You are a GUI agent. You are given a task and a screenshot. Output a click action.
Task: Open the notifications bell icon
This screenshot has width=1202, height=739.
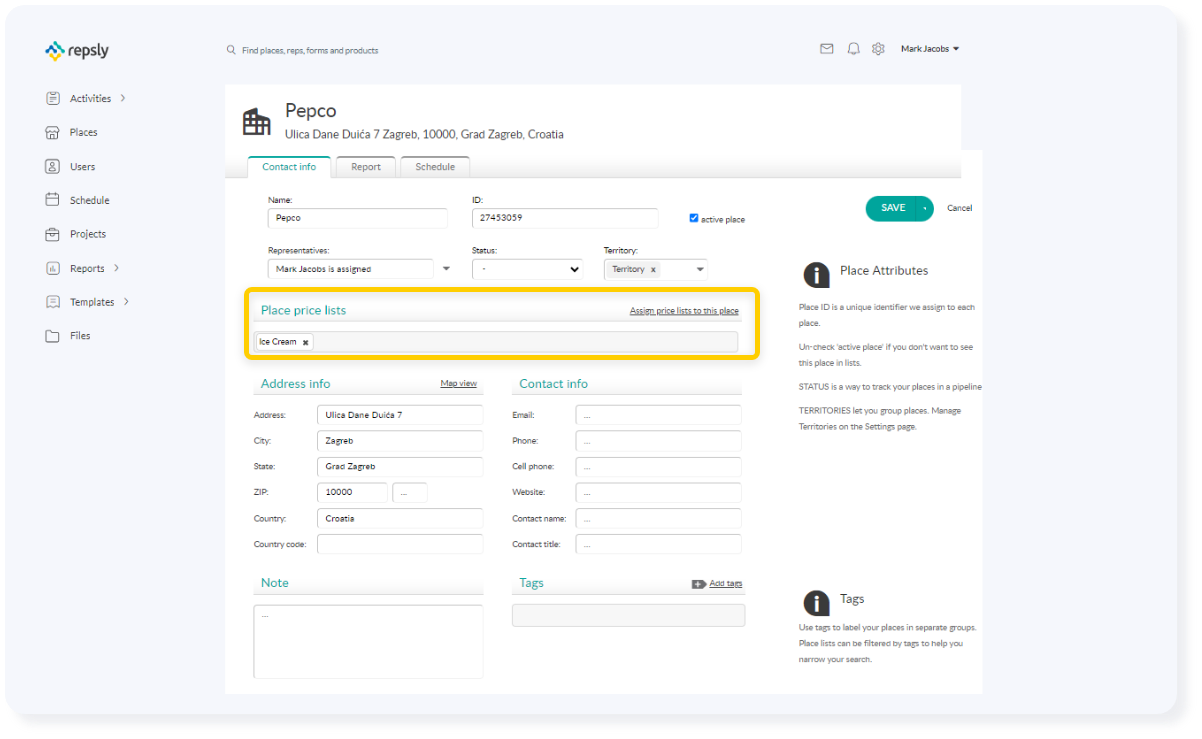tap(853, 48)
